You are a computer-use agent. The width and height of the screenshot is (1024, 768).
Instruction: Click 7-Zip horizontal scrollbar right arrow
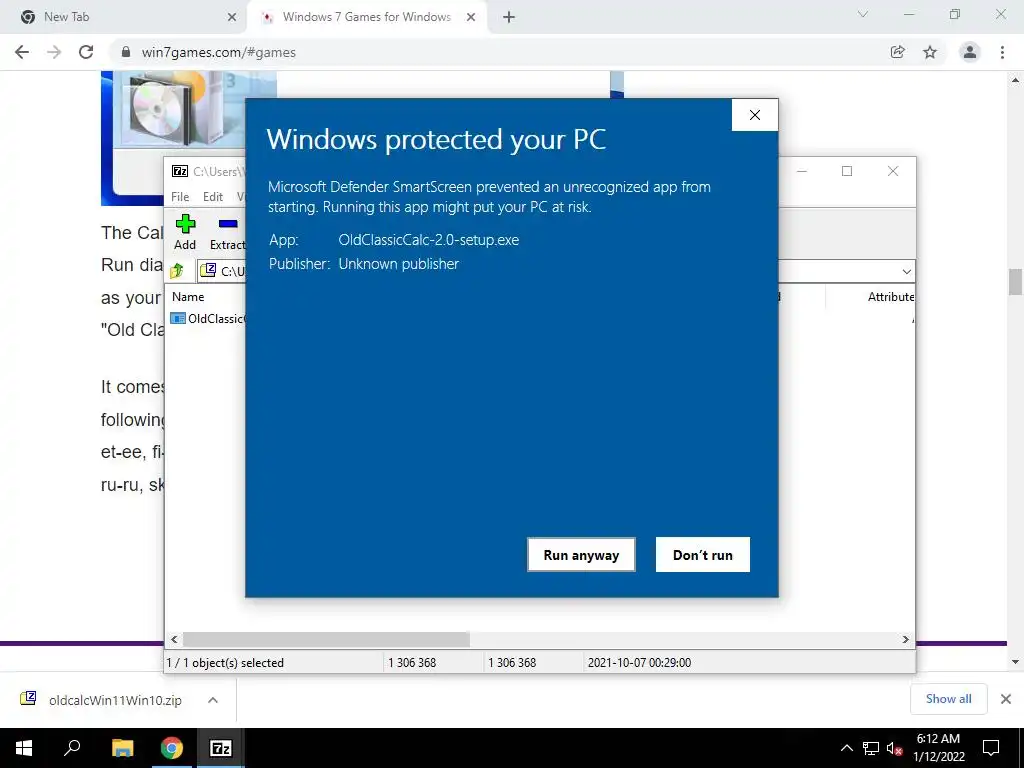pos(906,639)
